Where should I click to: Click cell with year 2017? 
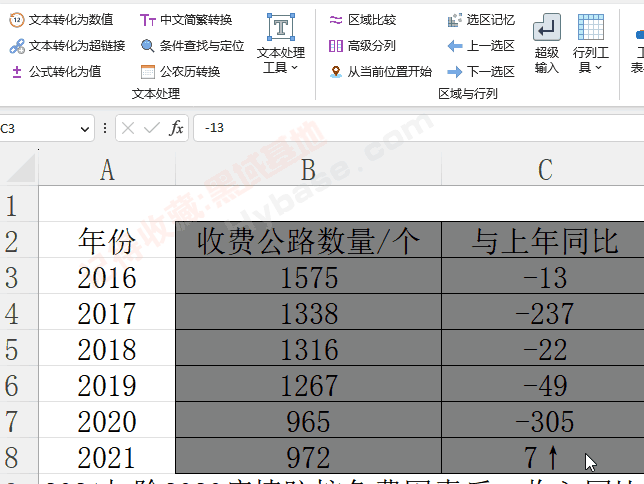coord(107,312)
